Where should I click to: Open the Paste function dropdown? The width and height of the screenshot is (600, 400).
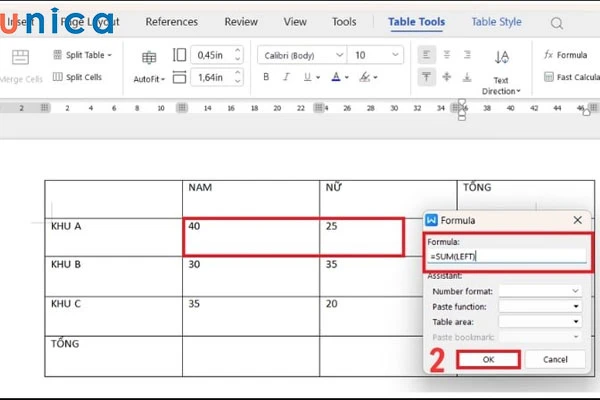pos(540,306)
